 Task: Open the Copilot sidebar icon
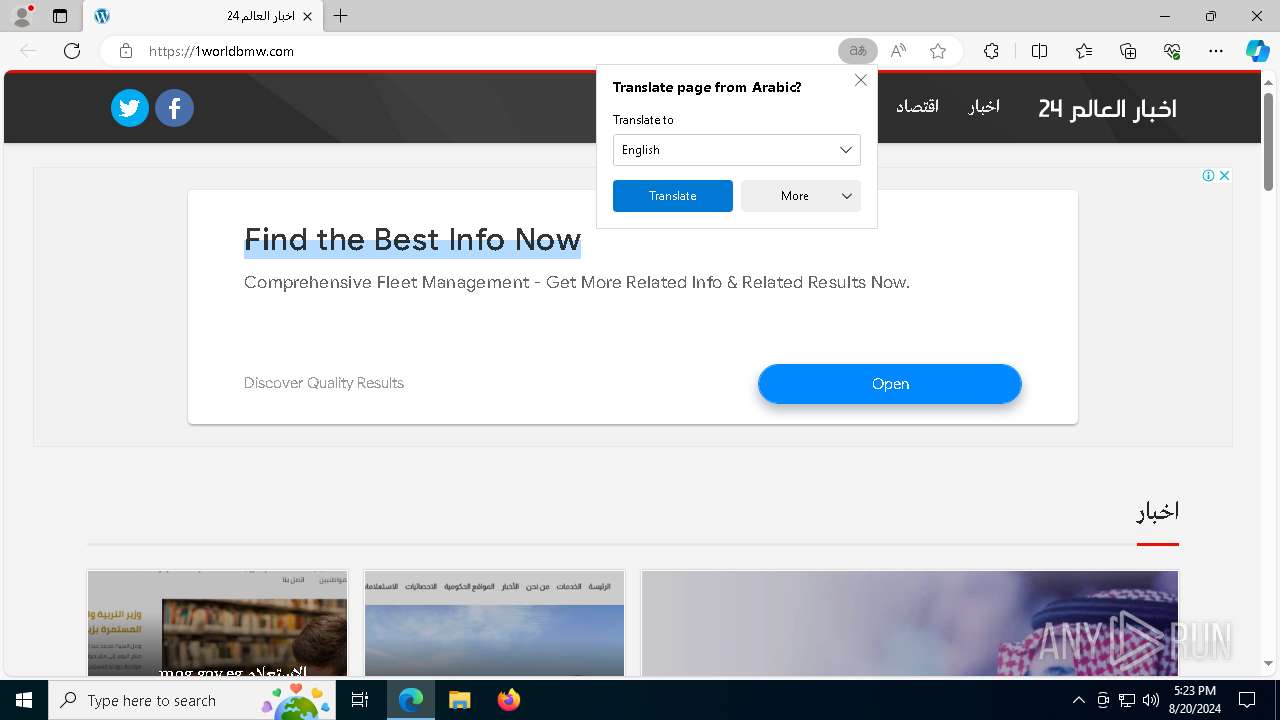(1257, 51)
